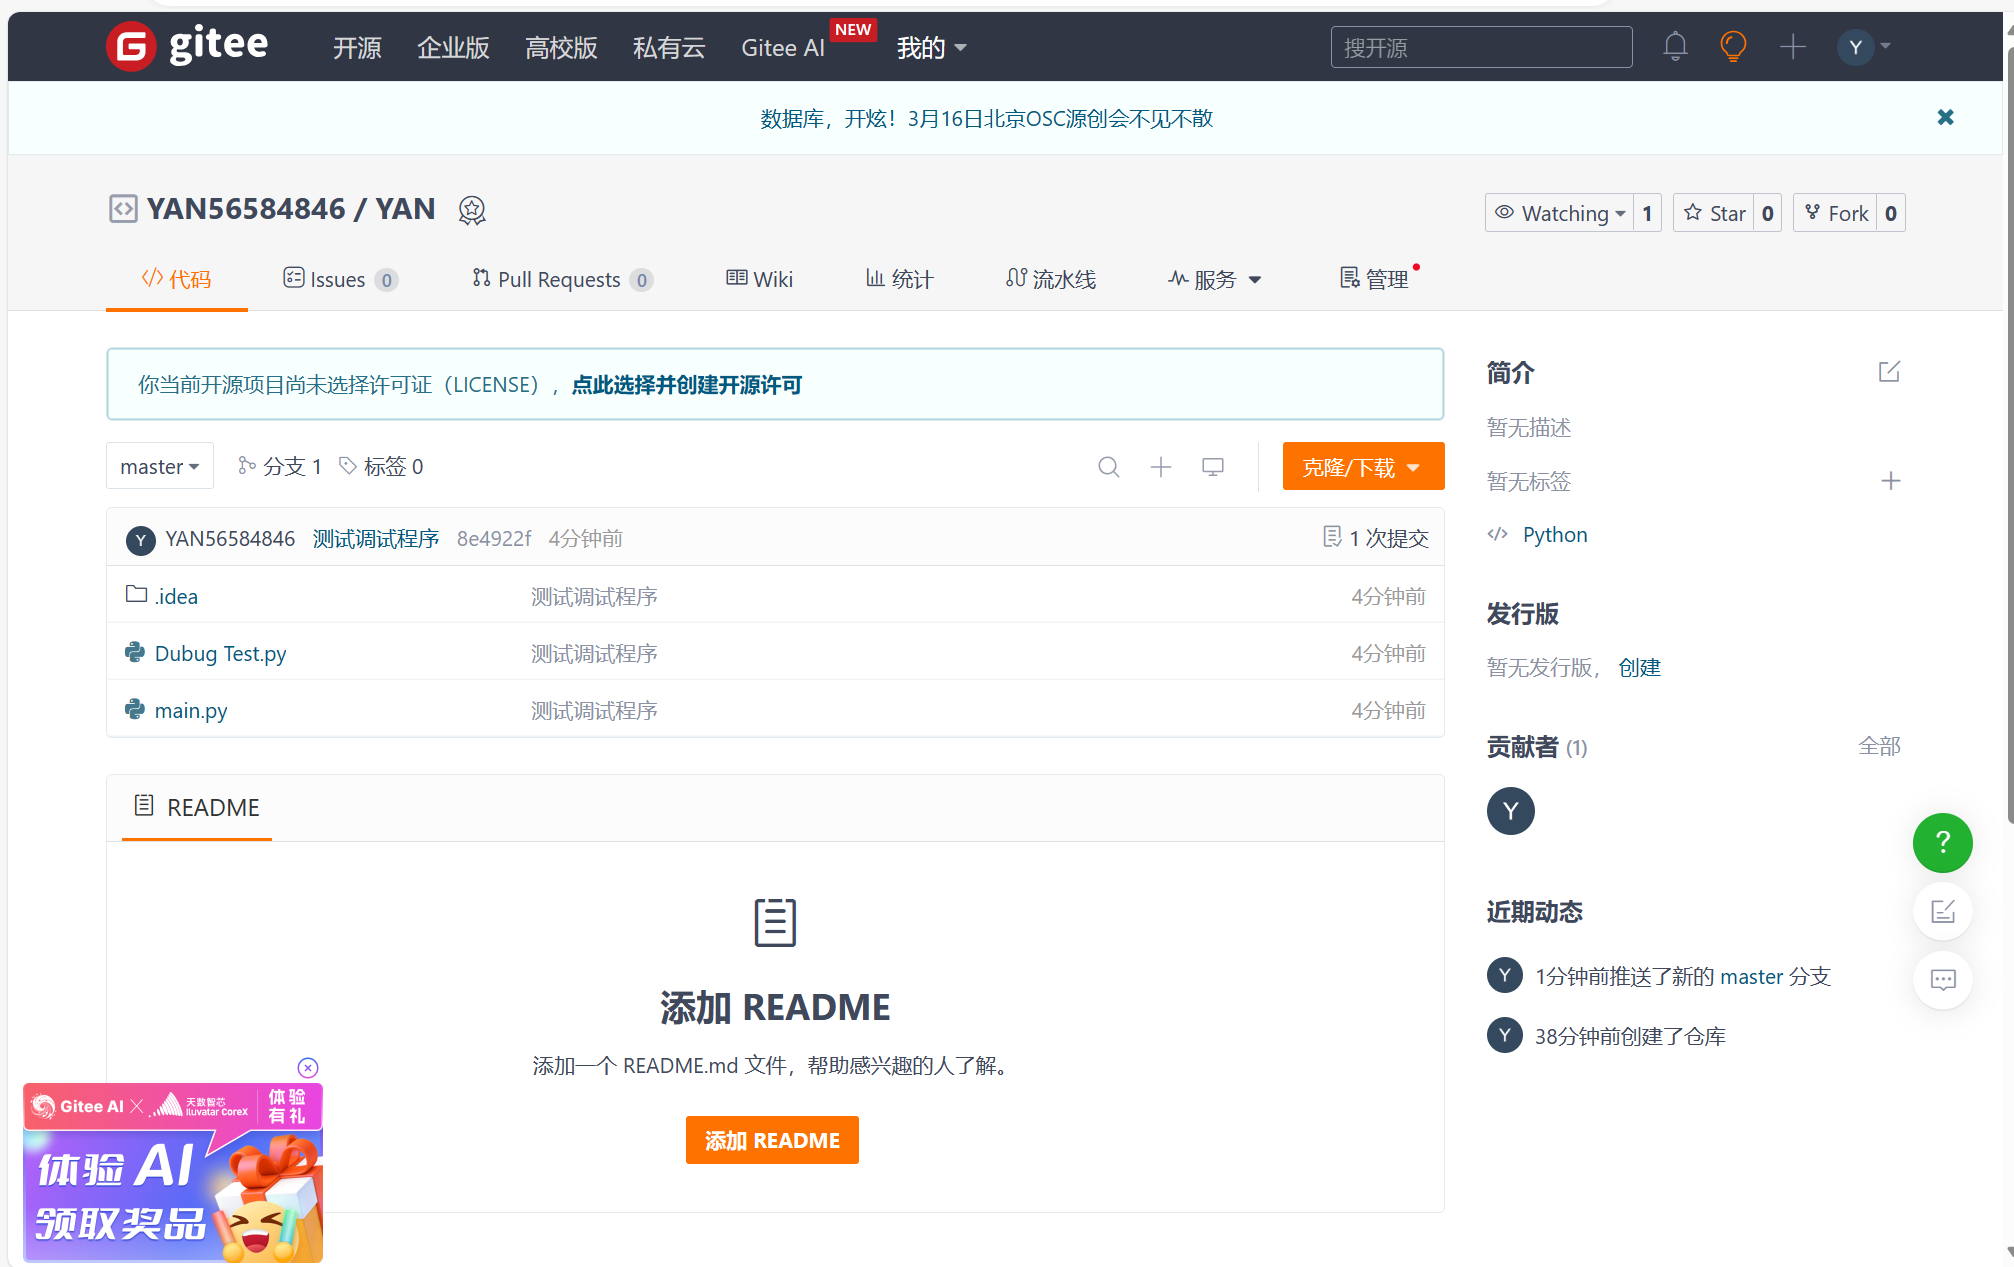Open the floating chat message icon
Image resolution: width=2014 pixels, height=1267 pixels.
click(x=1942, y=980)
